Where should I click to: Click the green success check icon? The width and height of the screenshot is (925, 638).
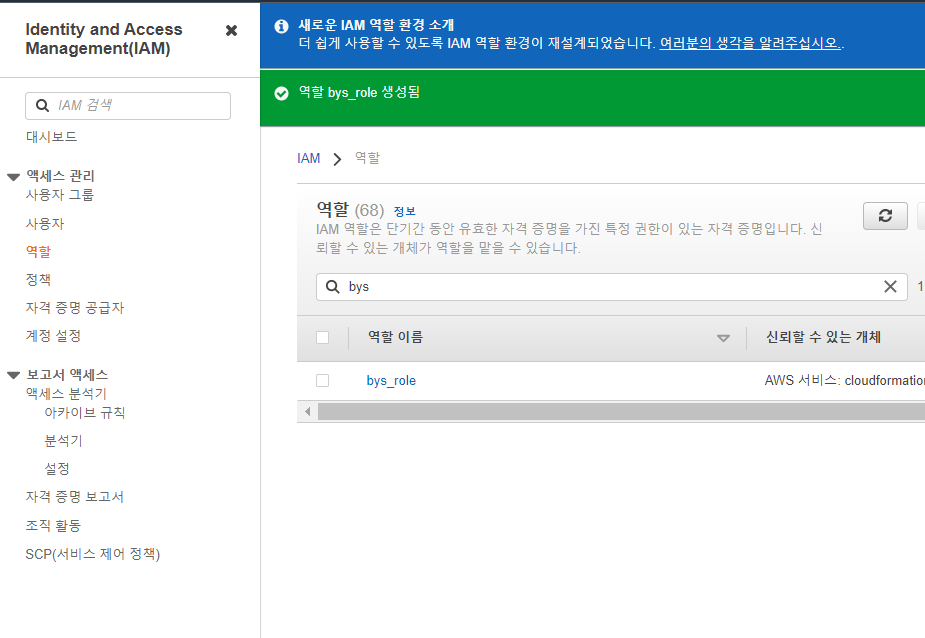point(281,93)
